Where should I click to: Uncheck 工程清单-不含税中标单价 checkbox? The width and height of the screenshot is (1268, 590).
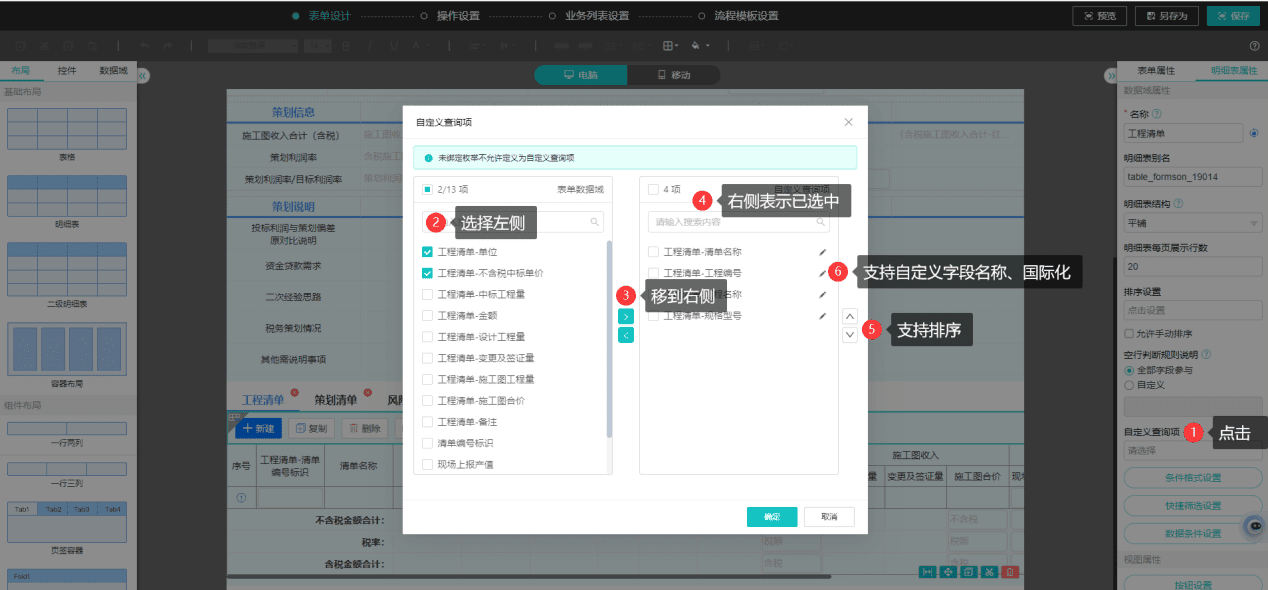point(427,273)
